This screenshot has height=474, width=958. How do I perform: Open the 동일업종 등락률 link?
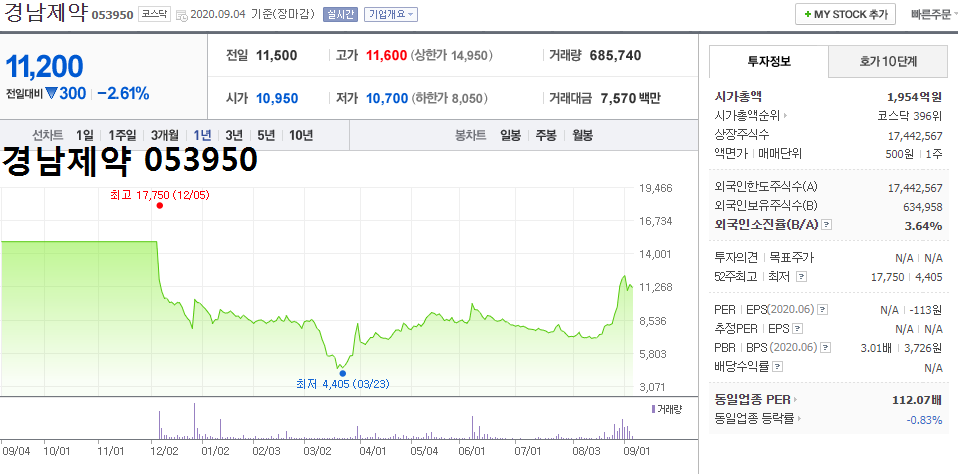tap(754, 419)
